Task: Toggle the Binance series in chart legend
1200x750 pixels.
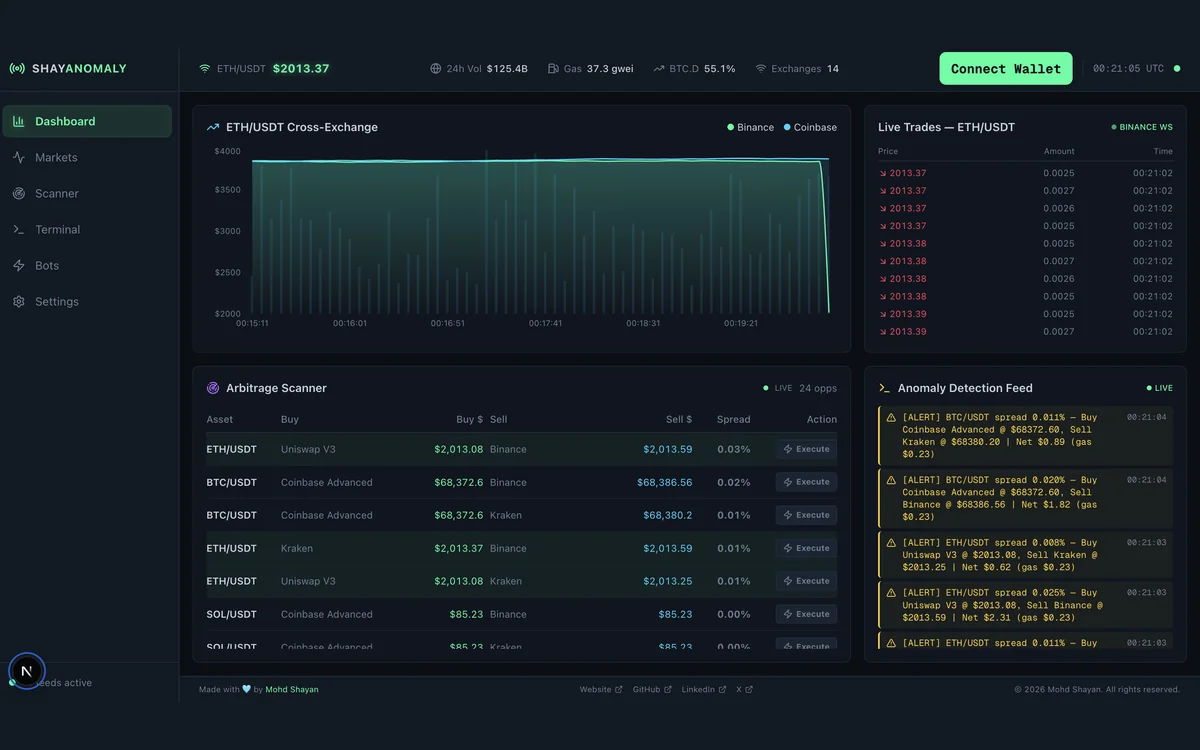Action: (750, 127)
